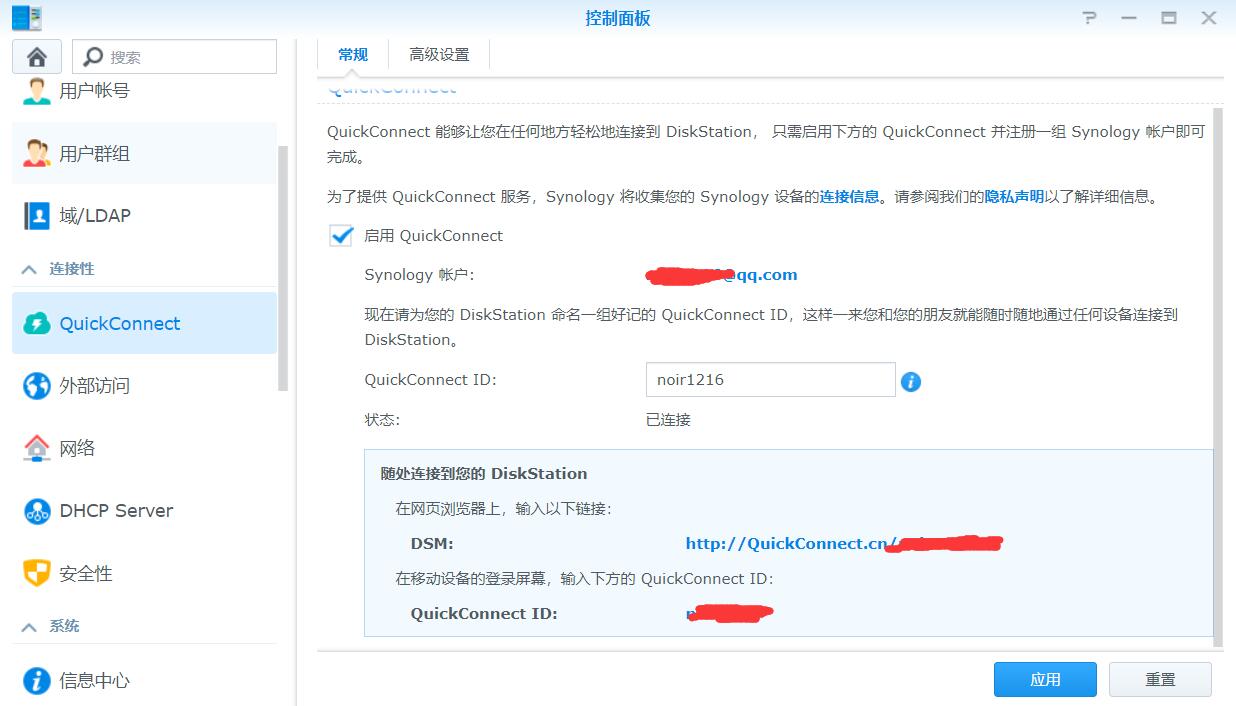Switch to the 常规 tab

(x=353, y=55)
